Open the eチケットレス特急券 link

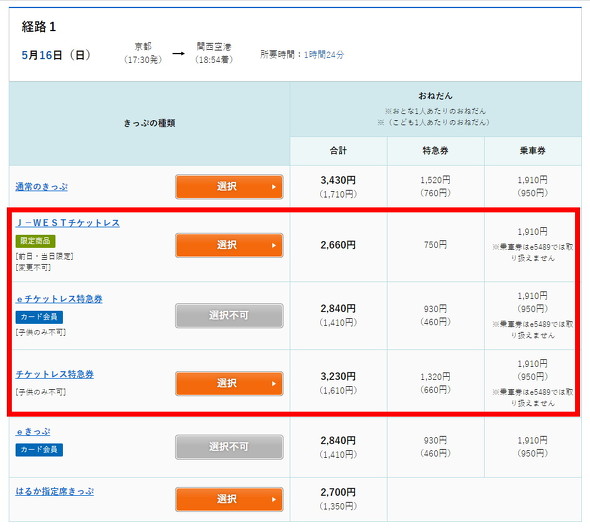(x=59, y=299)
